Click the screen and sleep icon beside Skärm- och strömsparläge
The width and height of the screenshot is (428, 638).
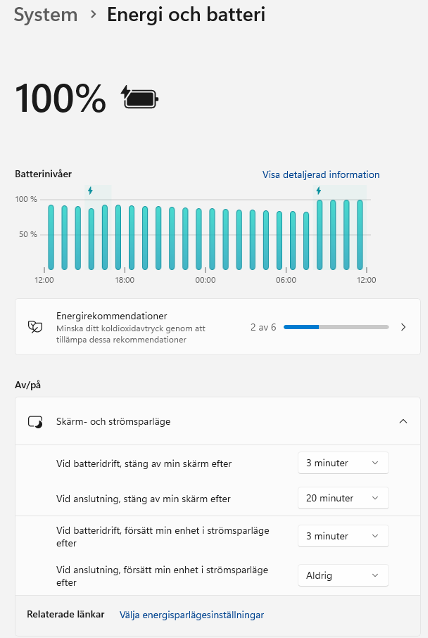coord(35,422)
